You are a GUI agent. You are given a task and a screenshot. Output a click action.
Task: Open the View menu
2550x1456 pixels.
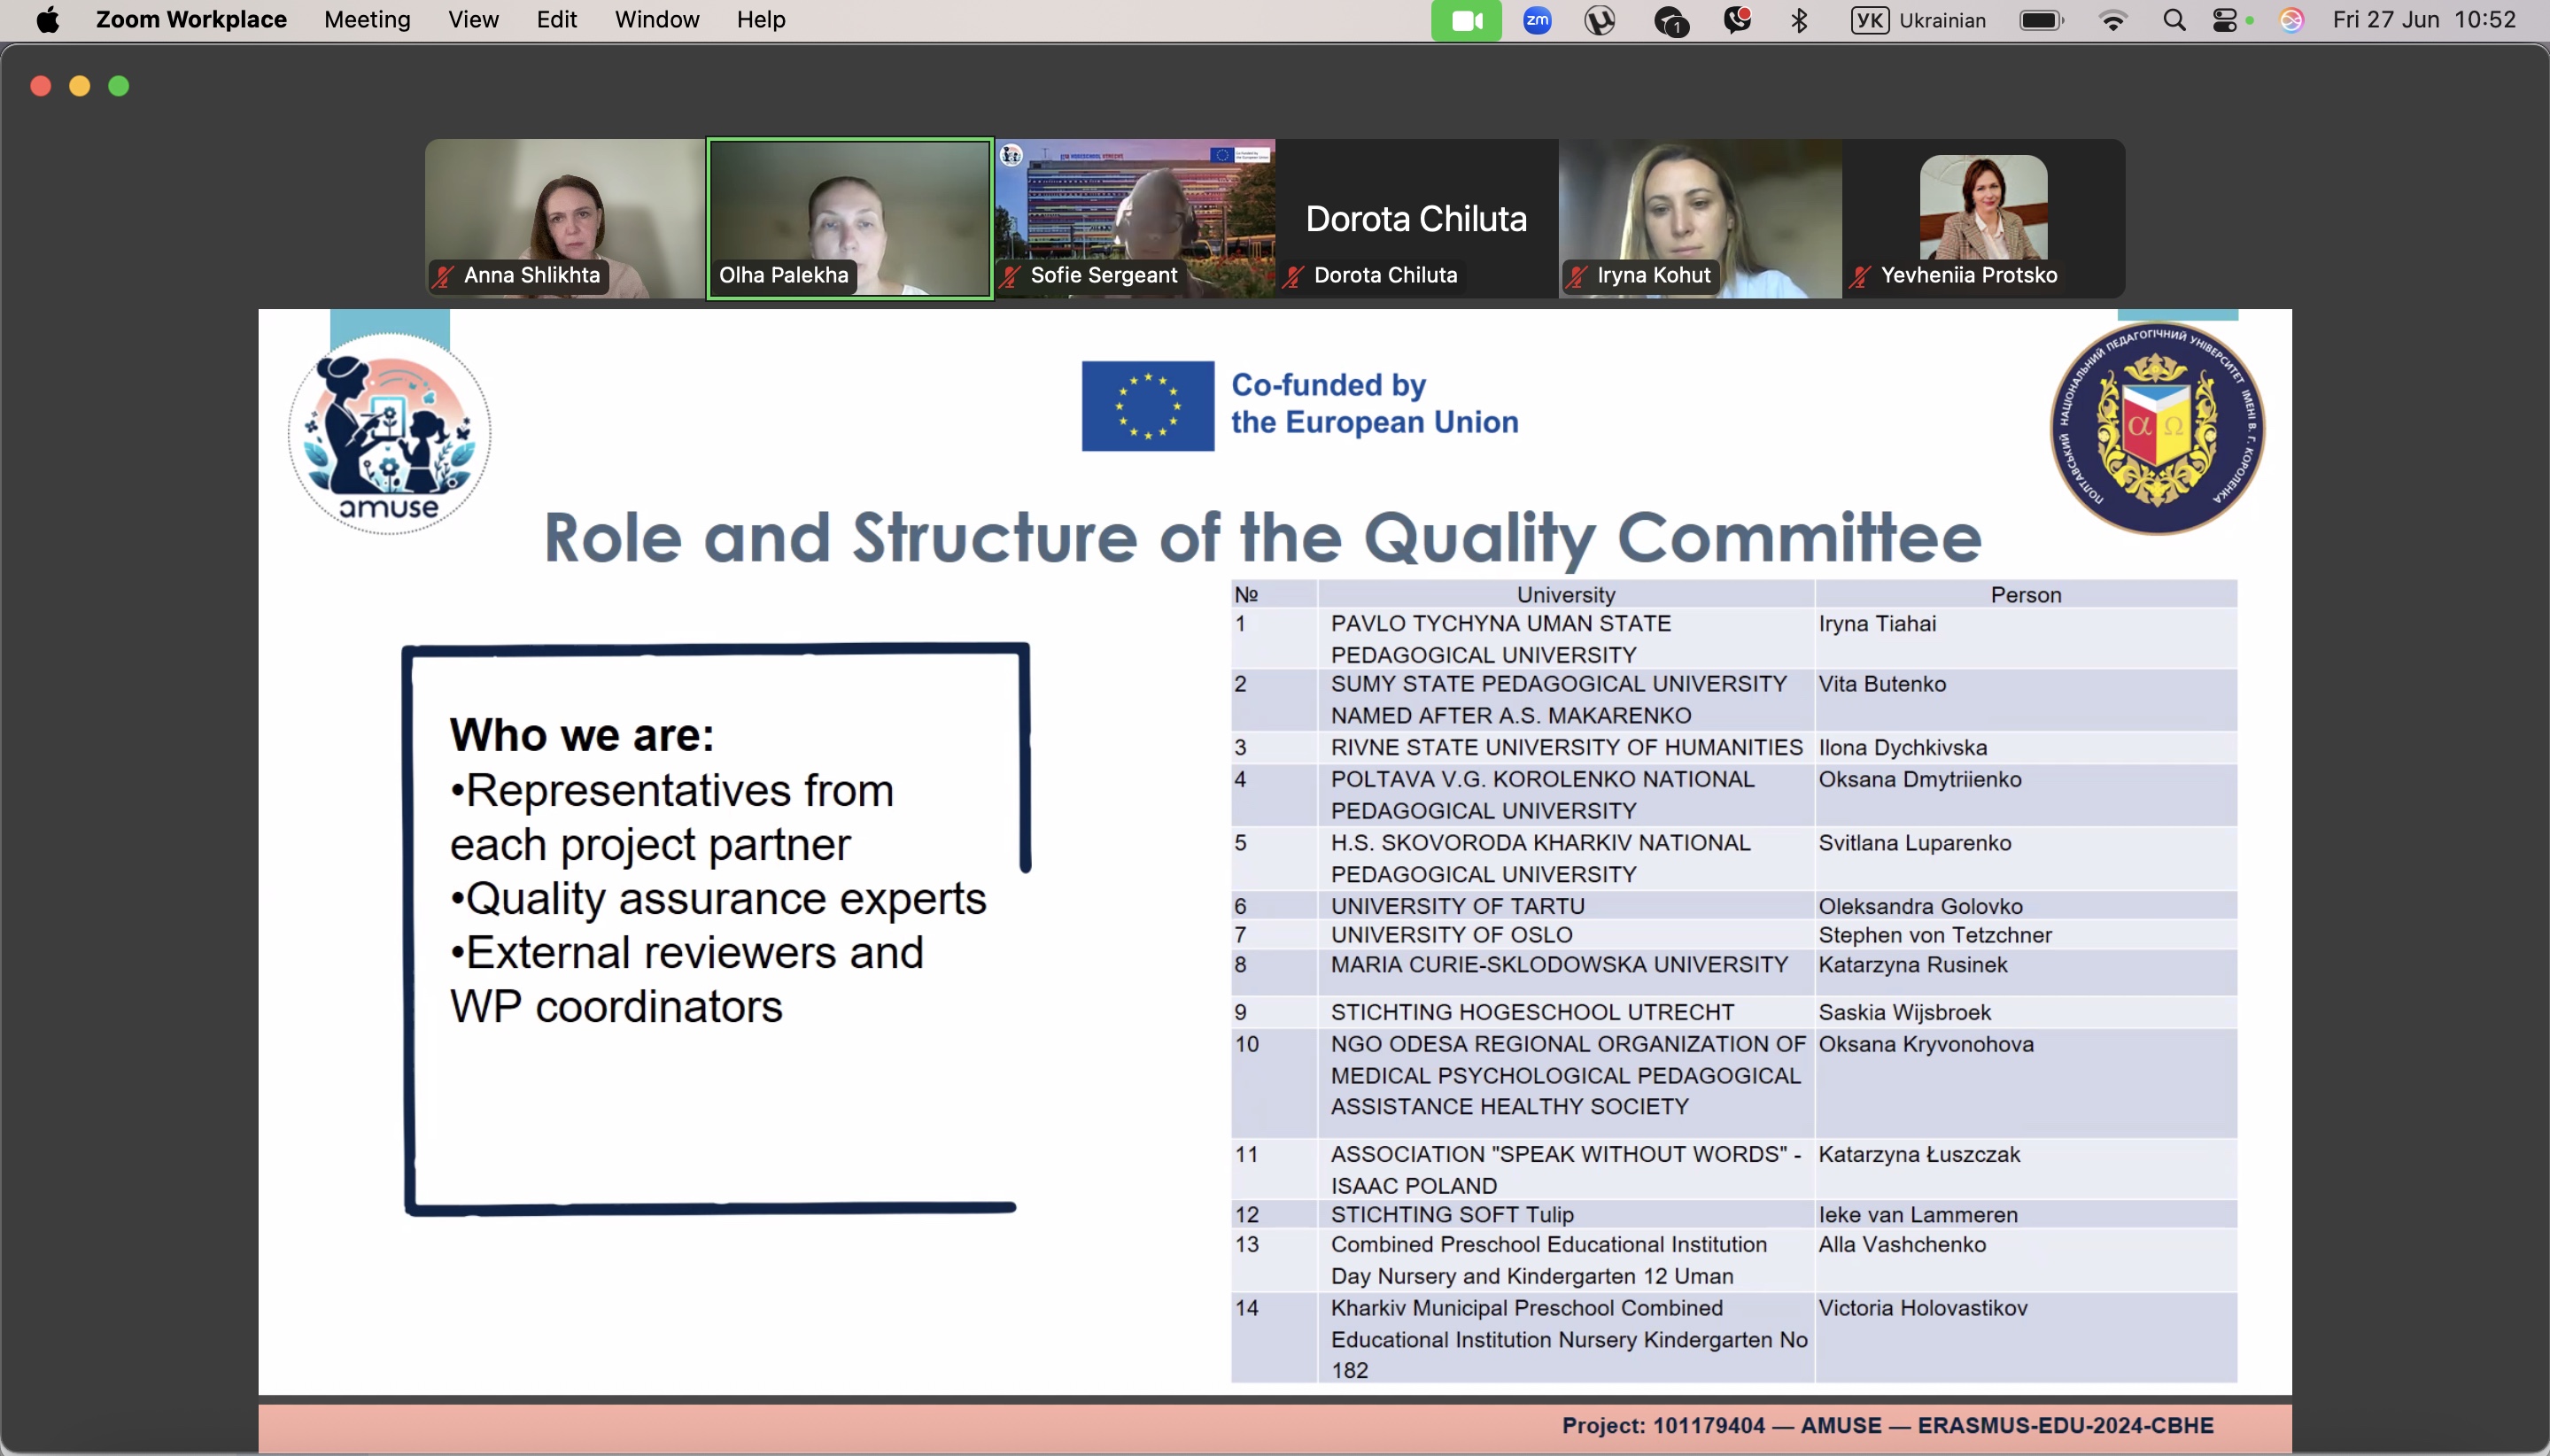click(473, 20)
